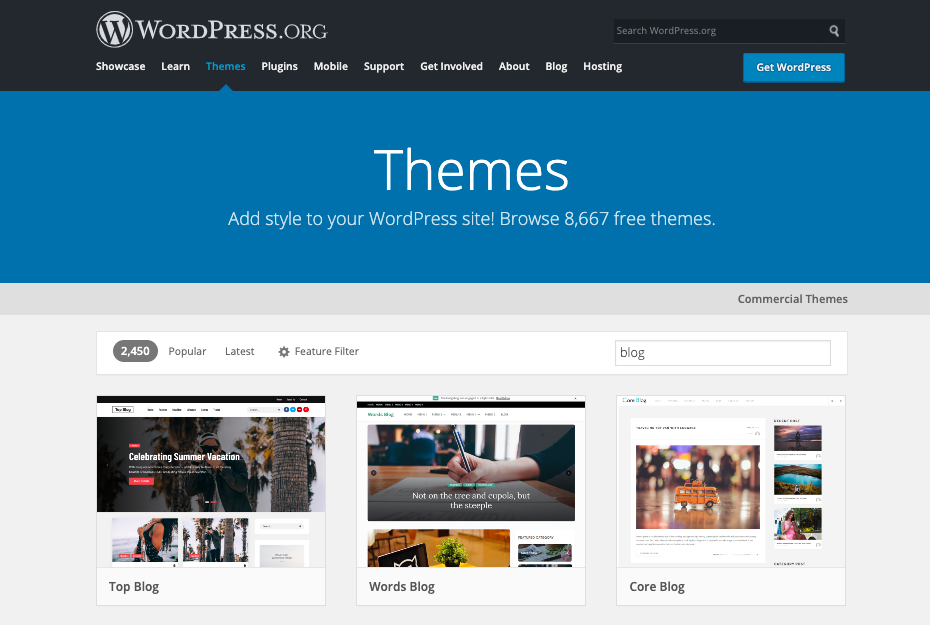Open the Commercial Themes link
This screenshot has height=625, width=930.
[x=792, y=299]
